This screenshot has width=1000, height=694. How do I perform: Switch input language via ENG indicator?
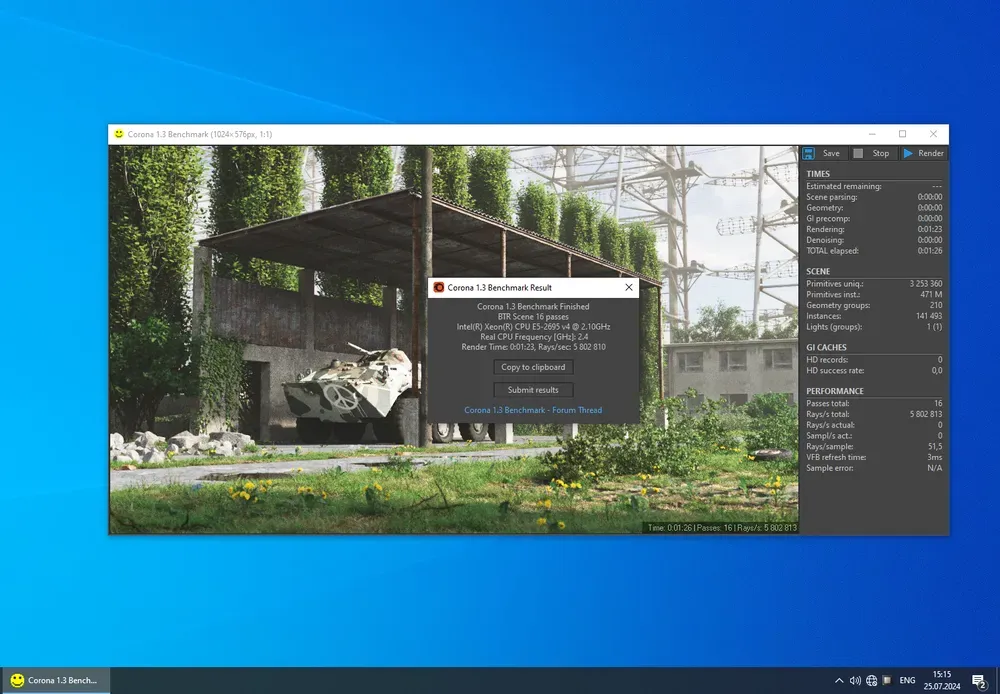pos(908,680)
